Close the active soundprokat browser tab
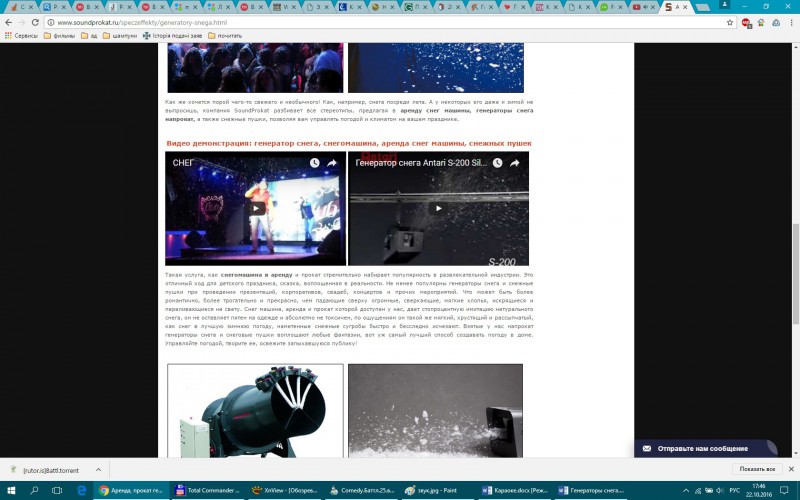 (x=685, y=7)
